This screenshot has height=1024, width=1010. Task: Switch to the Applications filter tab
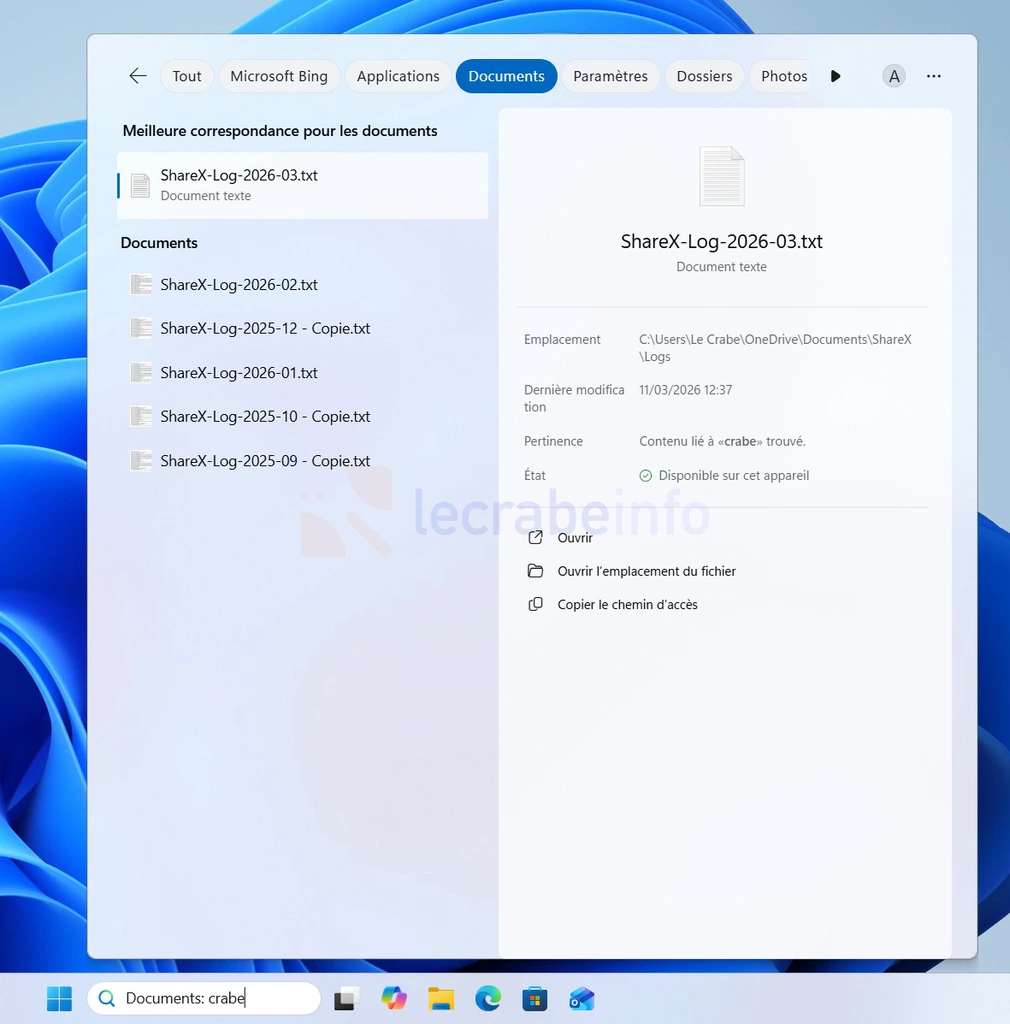point(398,76)
